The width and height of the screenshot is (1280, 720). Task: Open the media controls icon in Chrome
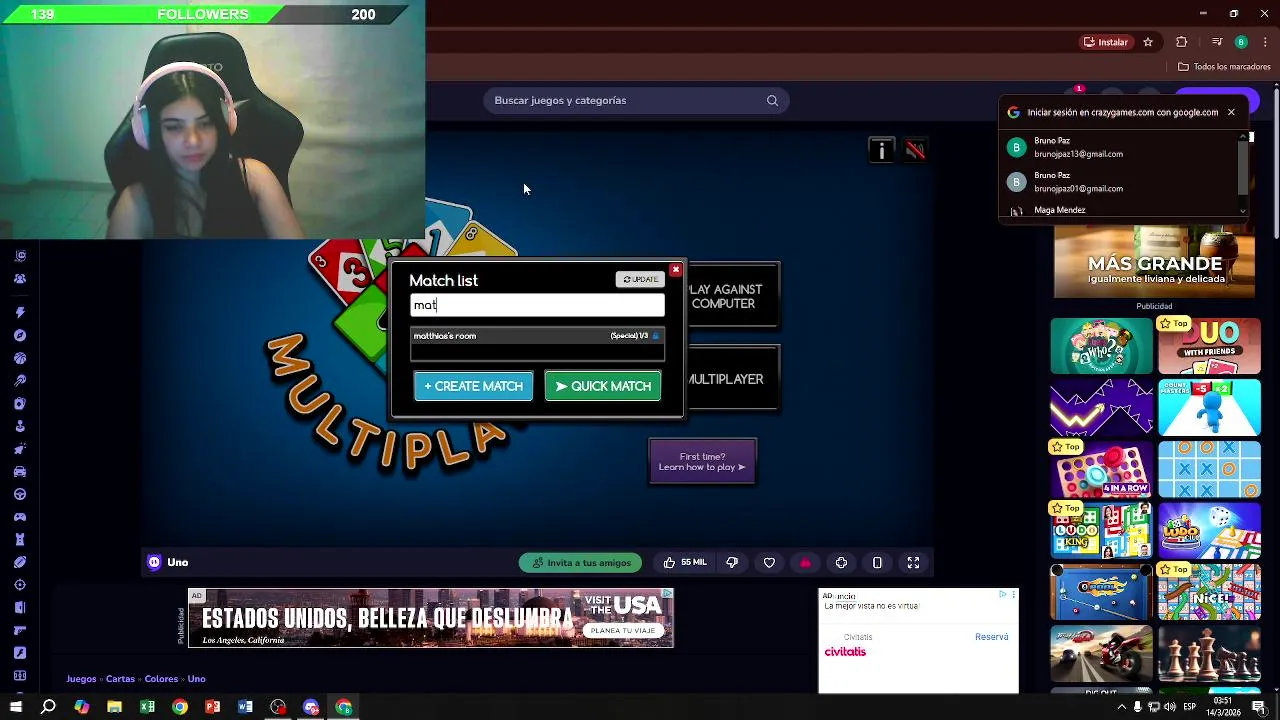tap(1217, 42)
